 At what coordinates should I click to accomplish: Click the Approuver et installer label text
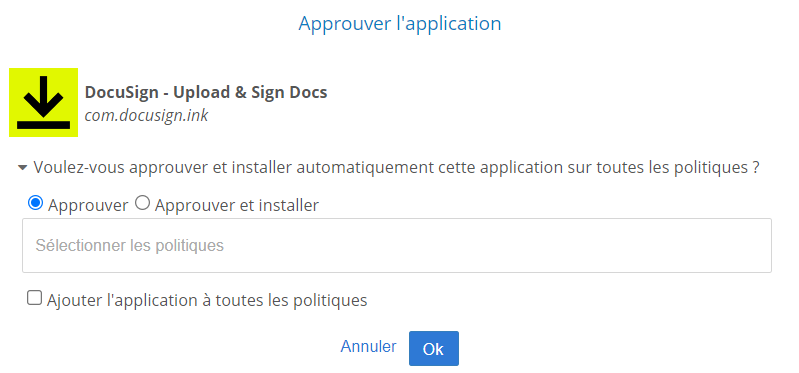[237, 205]
